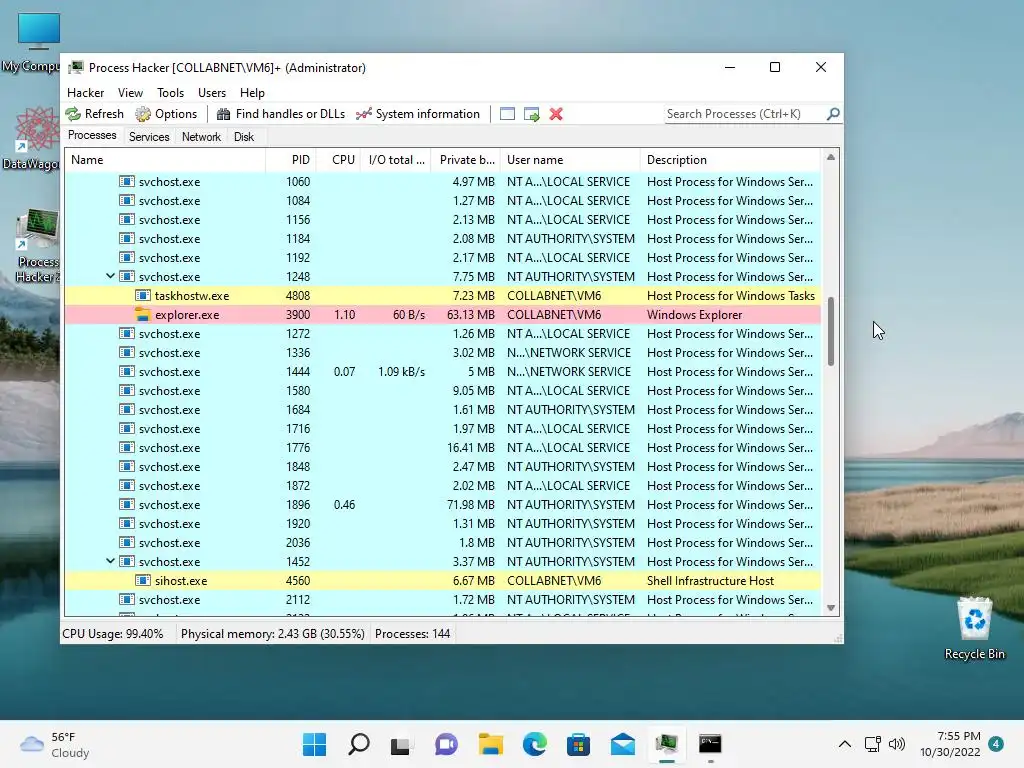
Task: Click the Refresh toolbar button
Action: (x=95, y=114)
